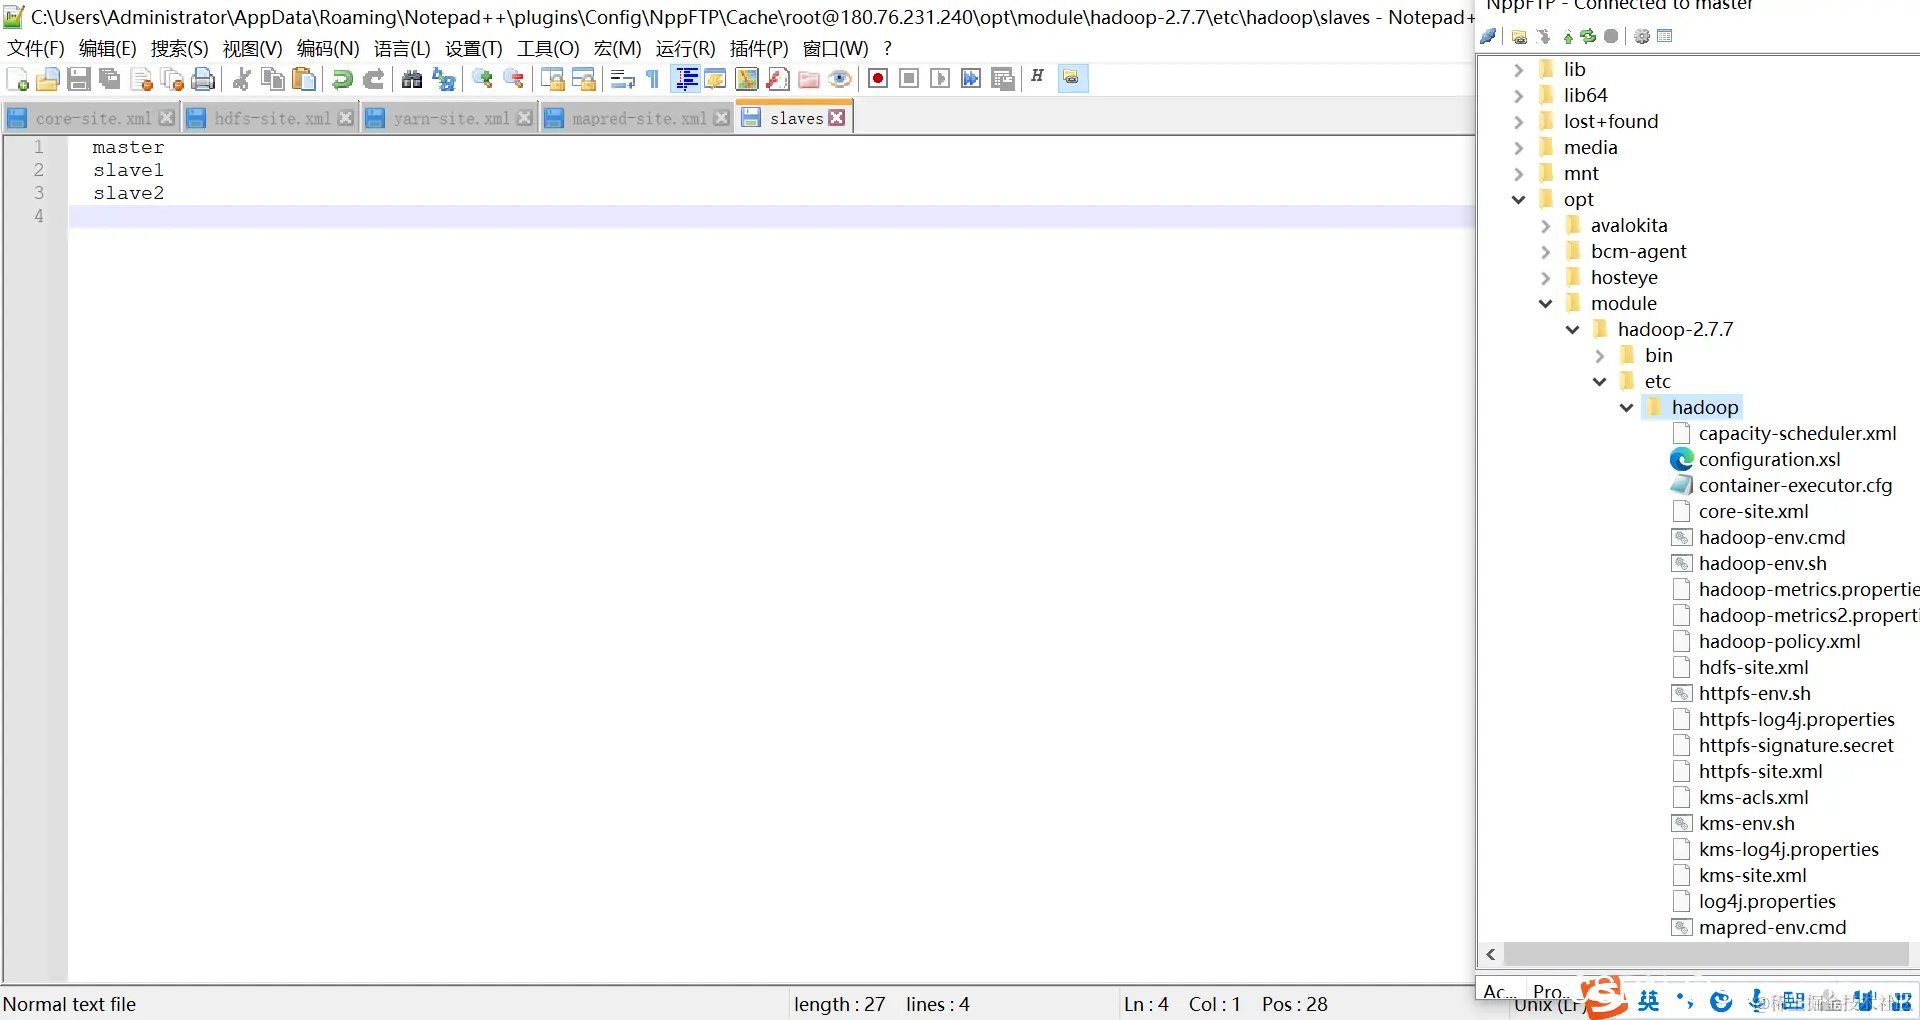Close the core-site.xml tab
This screenshot has width=1920, height=1020.
tap(167, 118)
